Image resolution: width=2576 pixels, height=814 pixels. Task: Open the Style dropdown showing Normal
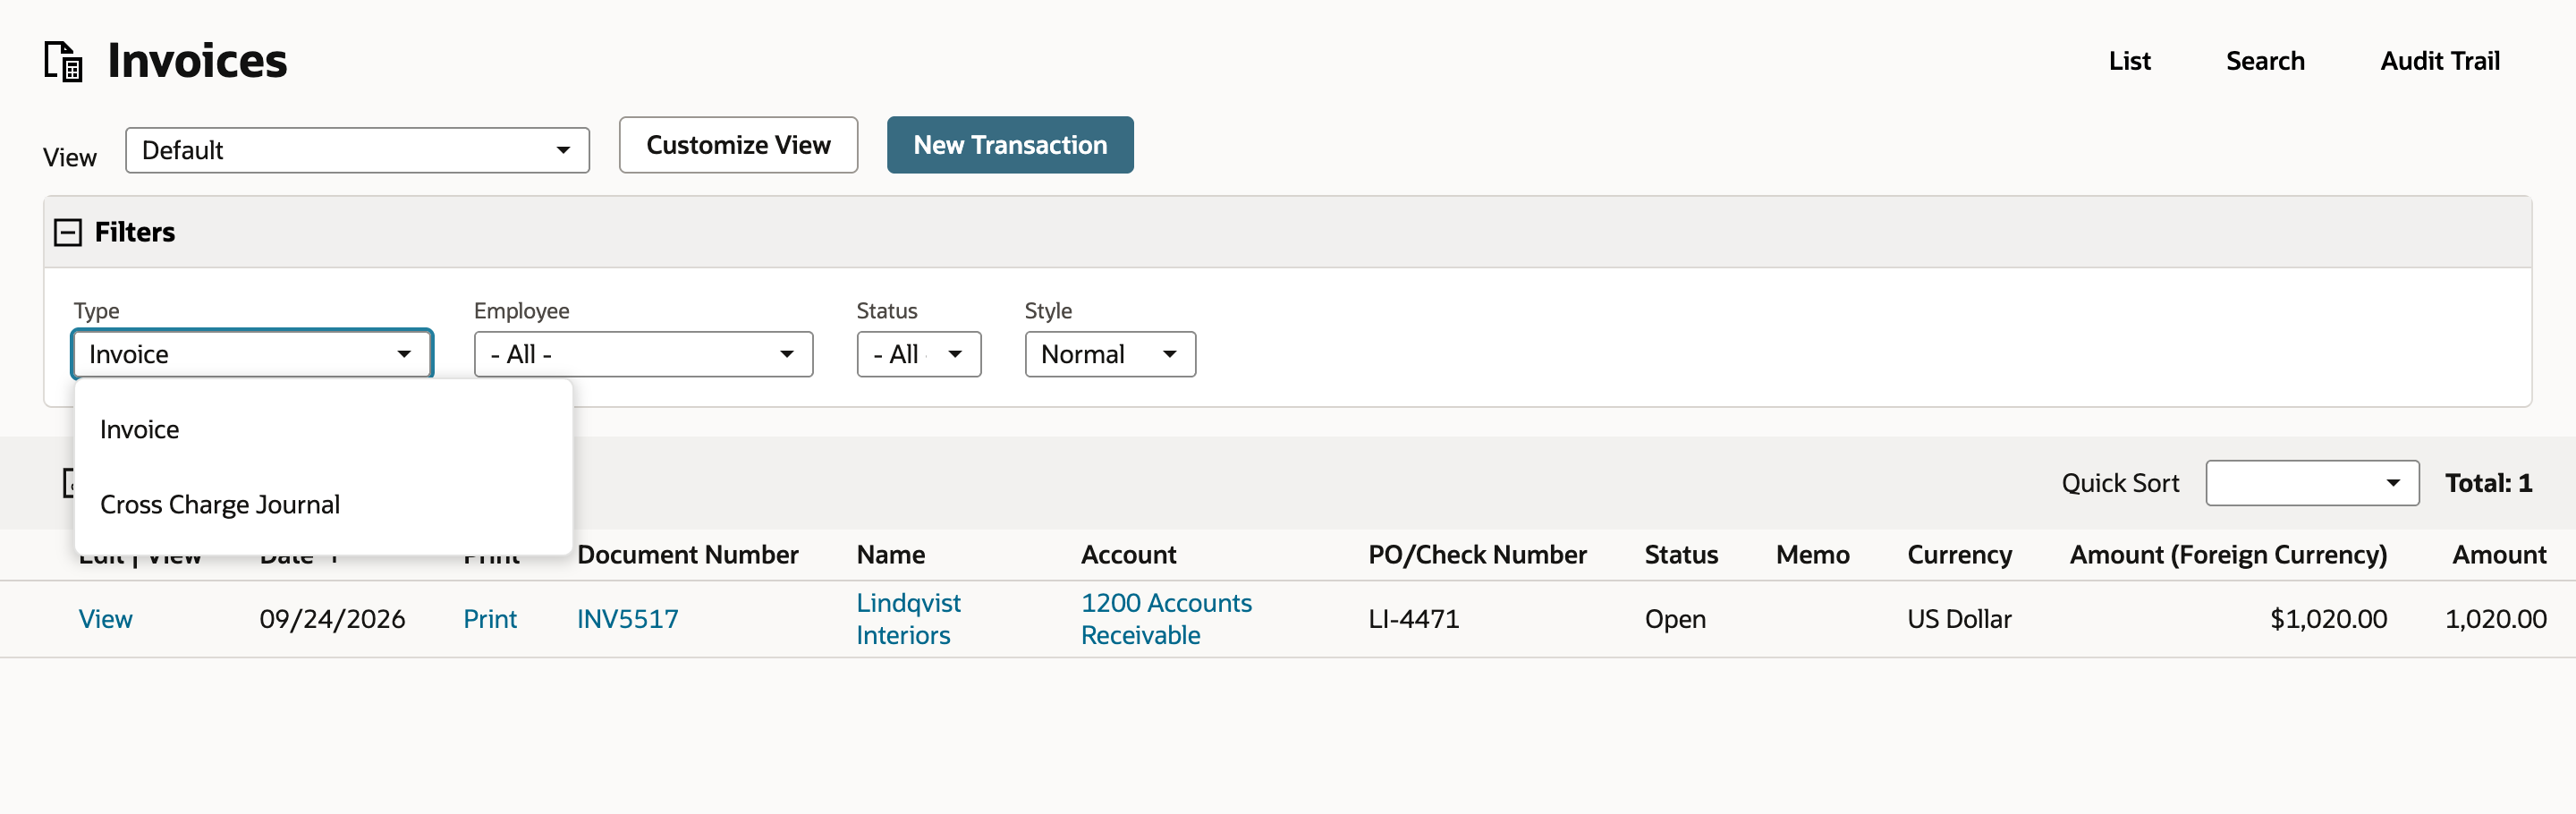1110,354
